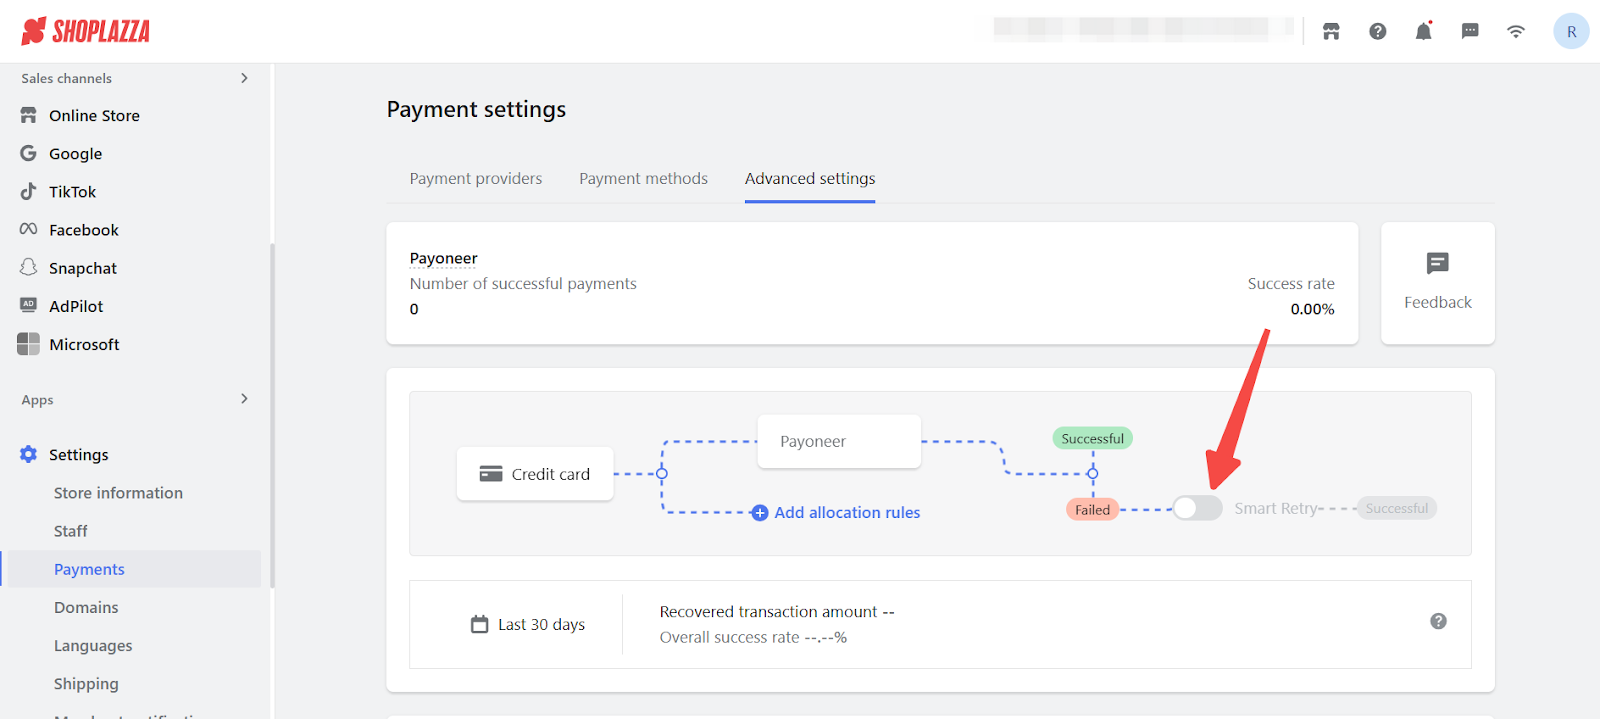Click the AdPilot icon in sidebar
Screen dimensions: 1600x719
(28, 305)
